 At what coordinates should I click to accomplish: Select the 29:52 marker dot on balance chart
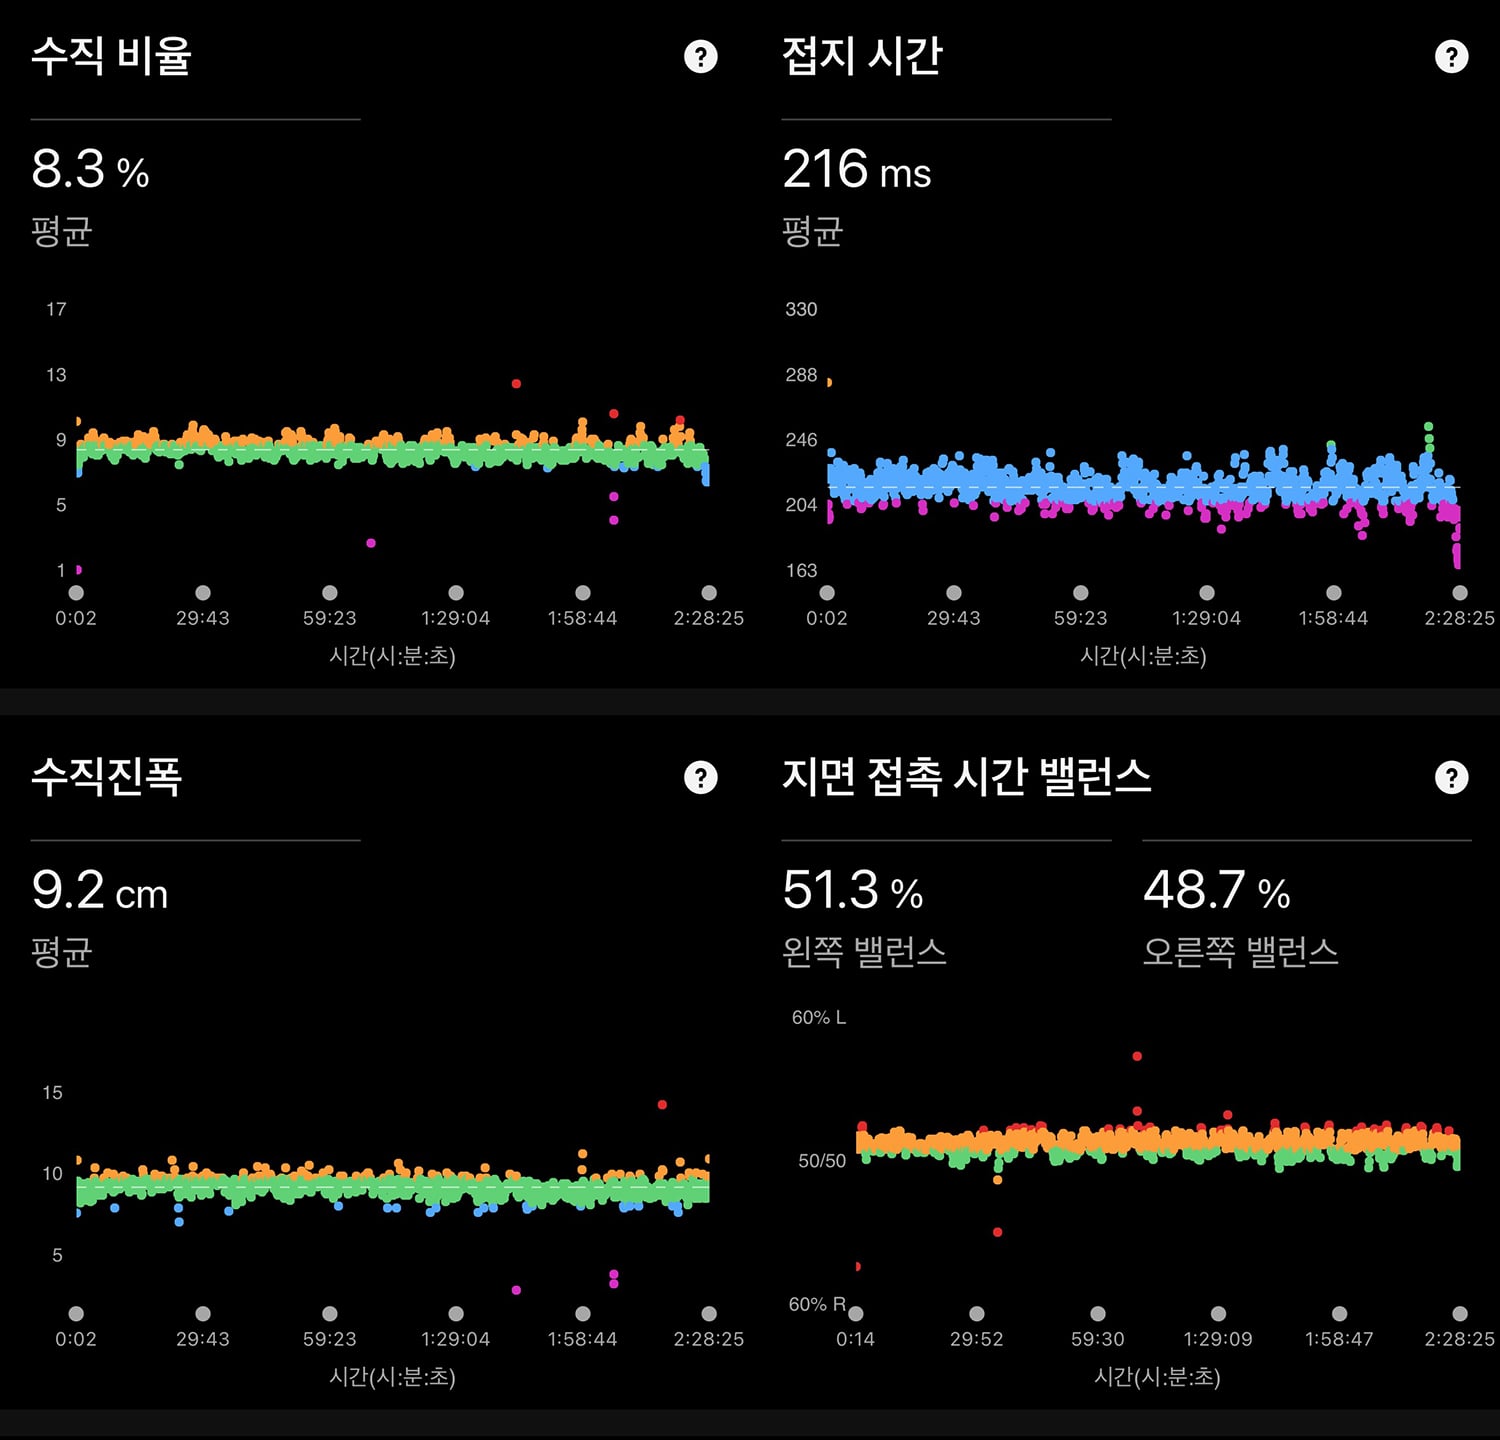(977, 1314)
